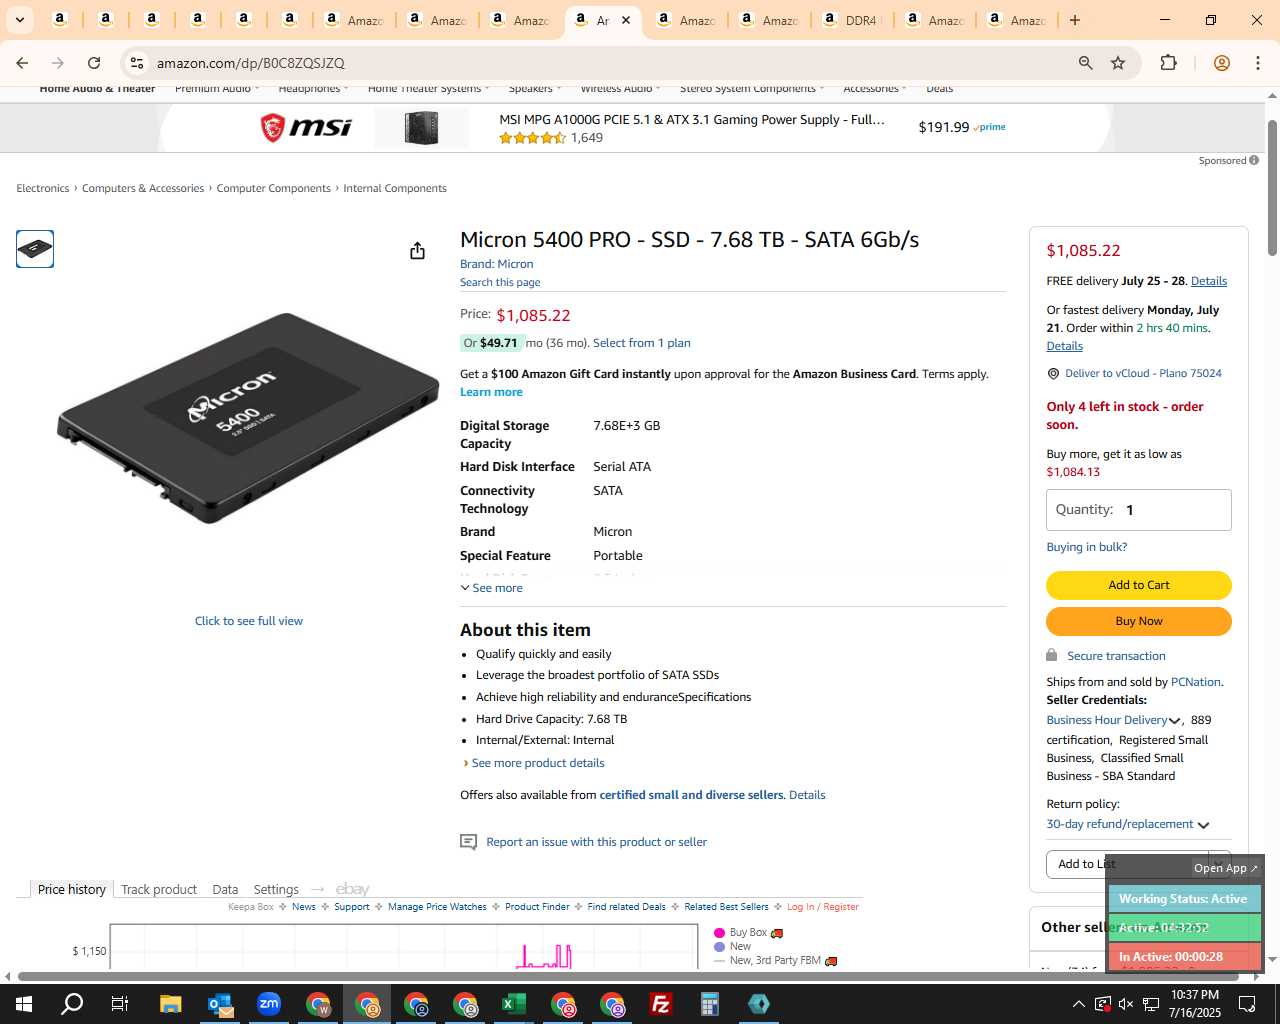Viewport: 1280px width, 1024px height.
Task: Click the Keepa Manage Price Watches link
Action: [x=437, y=907]
